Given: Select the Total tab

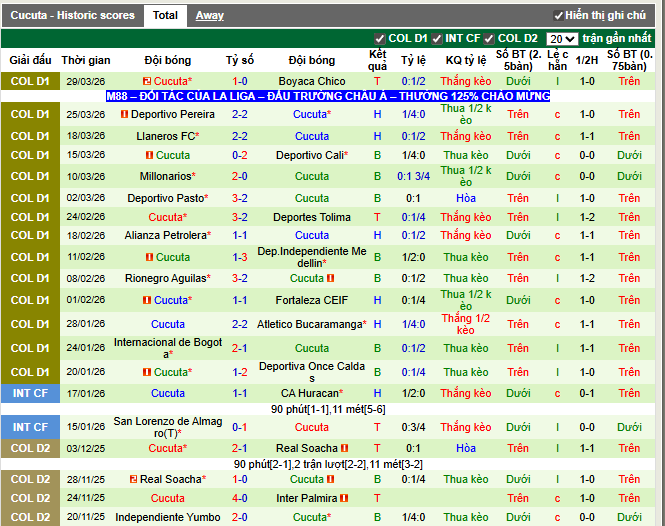Looking at the screenshot, I should 165,16.
